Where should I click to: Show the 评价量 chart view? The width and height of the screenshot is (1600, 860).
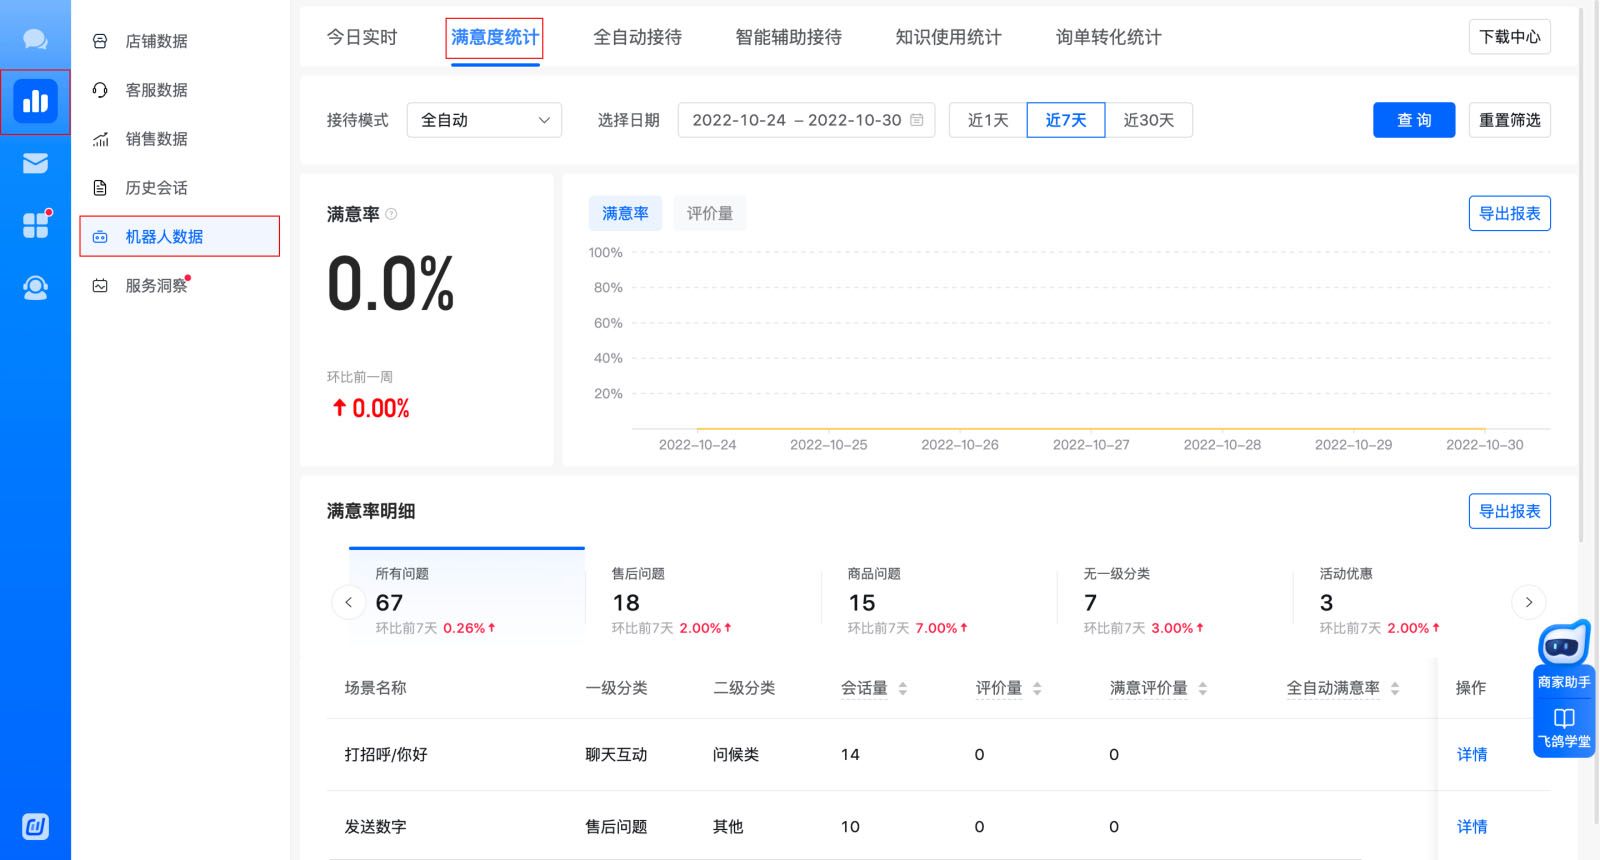pos(710,213)
